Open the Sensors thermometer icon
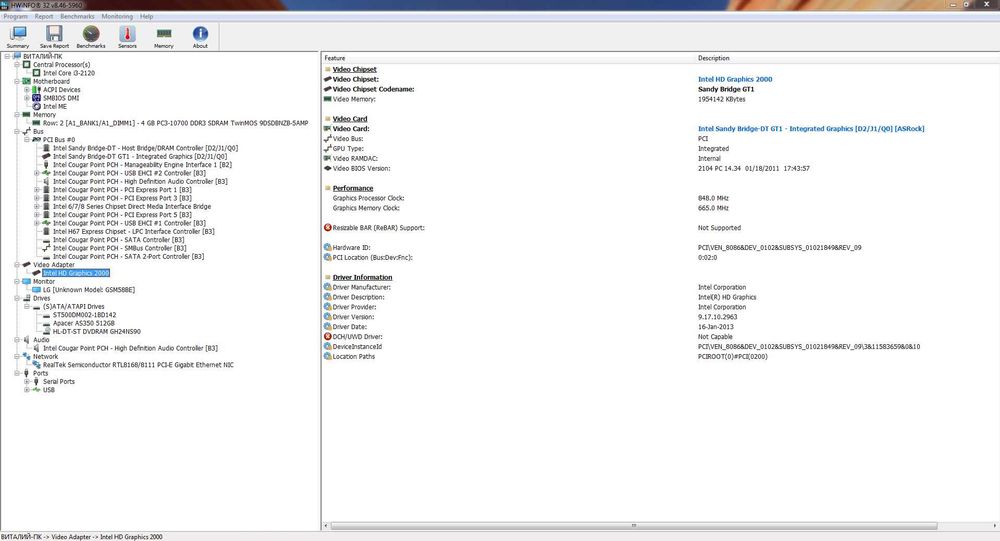Screen dimensions: 1000x541 tap(127, 37)
